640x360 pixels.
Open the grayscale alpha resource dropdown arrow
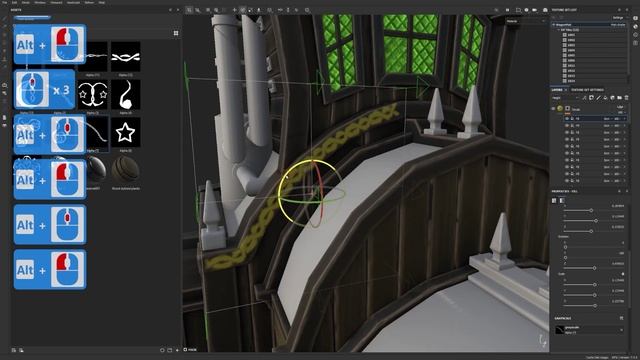tap(621, 330)
